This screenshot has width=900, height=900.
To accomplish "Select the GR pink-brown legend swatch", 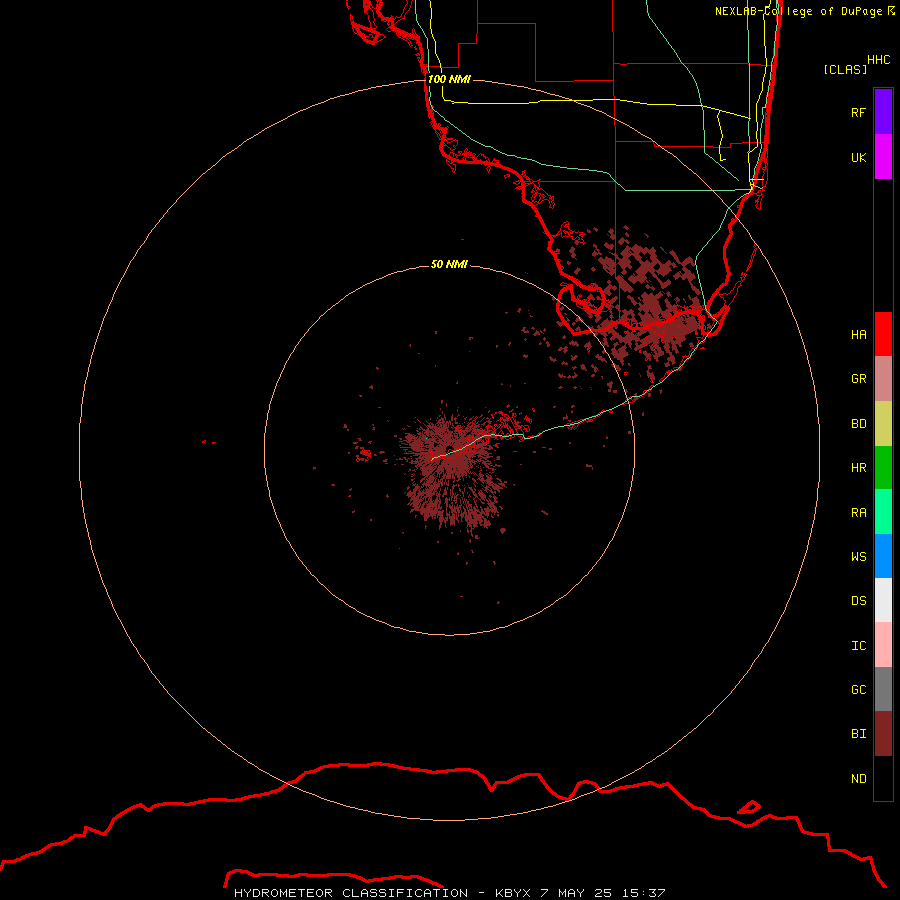I will [883, 379].
